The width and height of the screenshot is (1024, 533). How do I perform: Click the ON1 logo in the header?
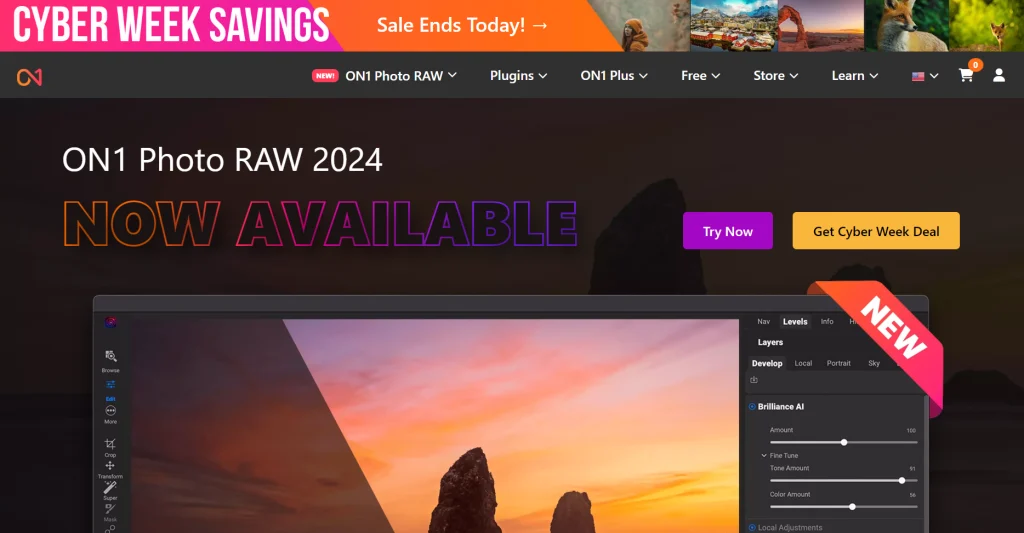[x=29, y=77]
